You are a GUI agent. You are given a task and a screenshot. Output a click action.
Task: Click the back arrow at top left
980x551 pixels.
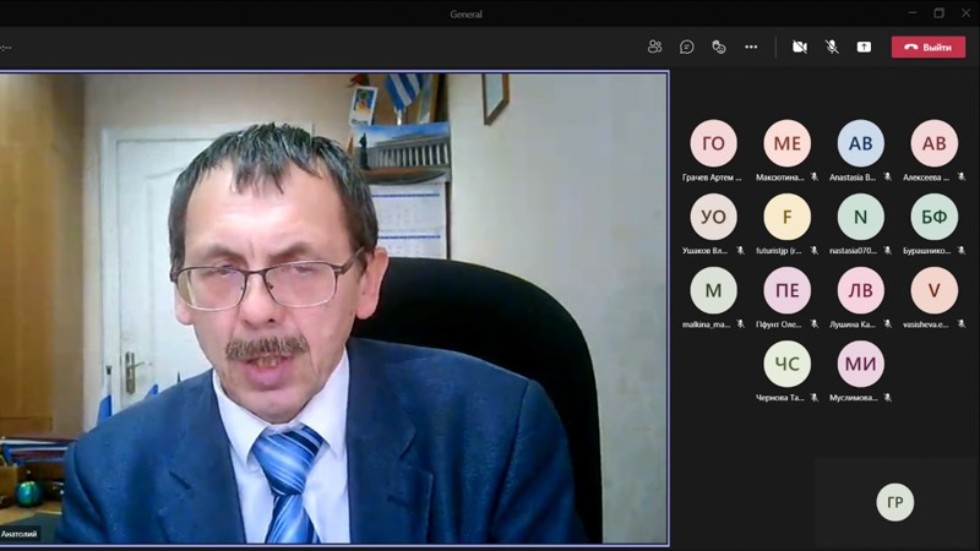[x=6, y=47]
